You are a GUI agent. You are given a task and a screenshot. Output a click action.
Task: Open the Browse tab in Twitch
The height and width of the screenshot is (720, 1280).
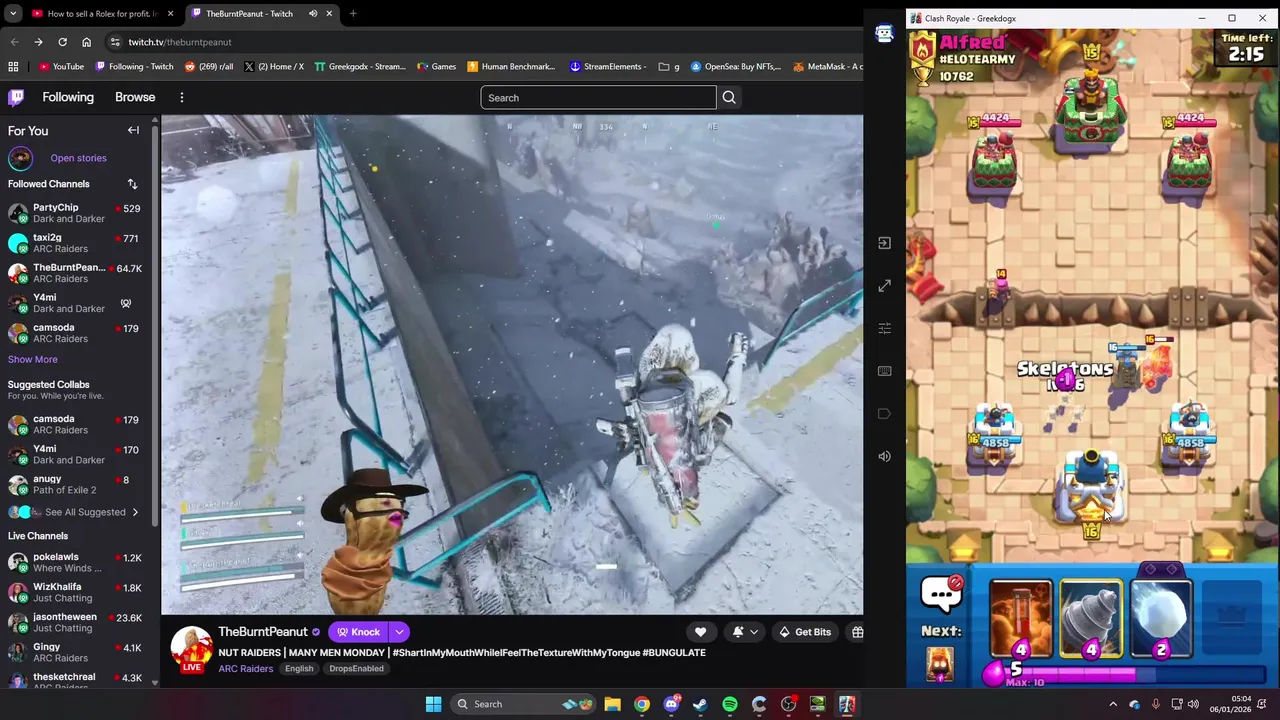coord(135,97)
